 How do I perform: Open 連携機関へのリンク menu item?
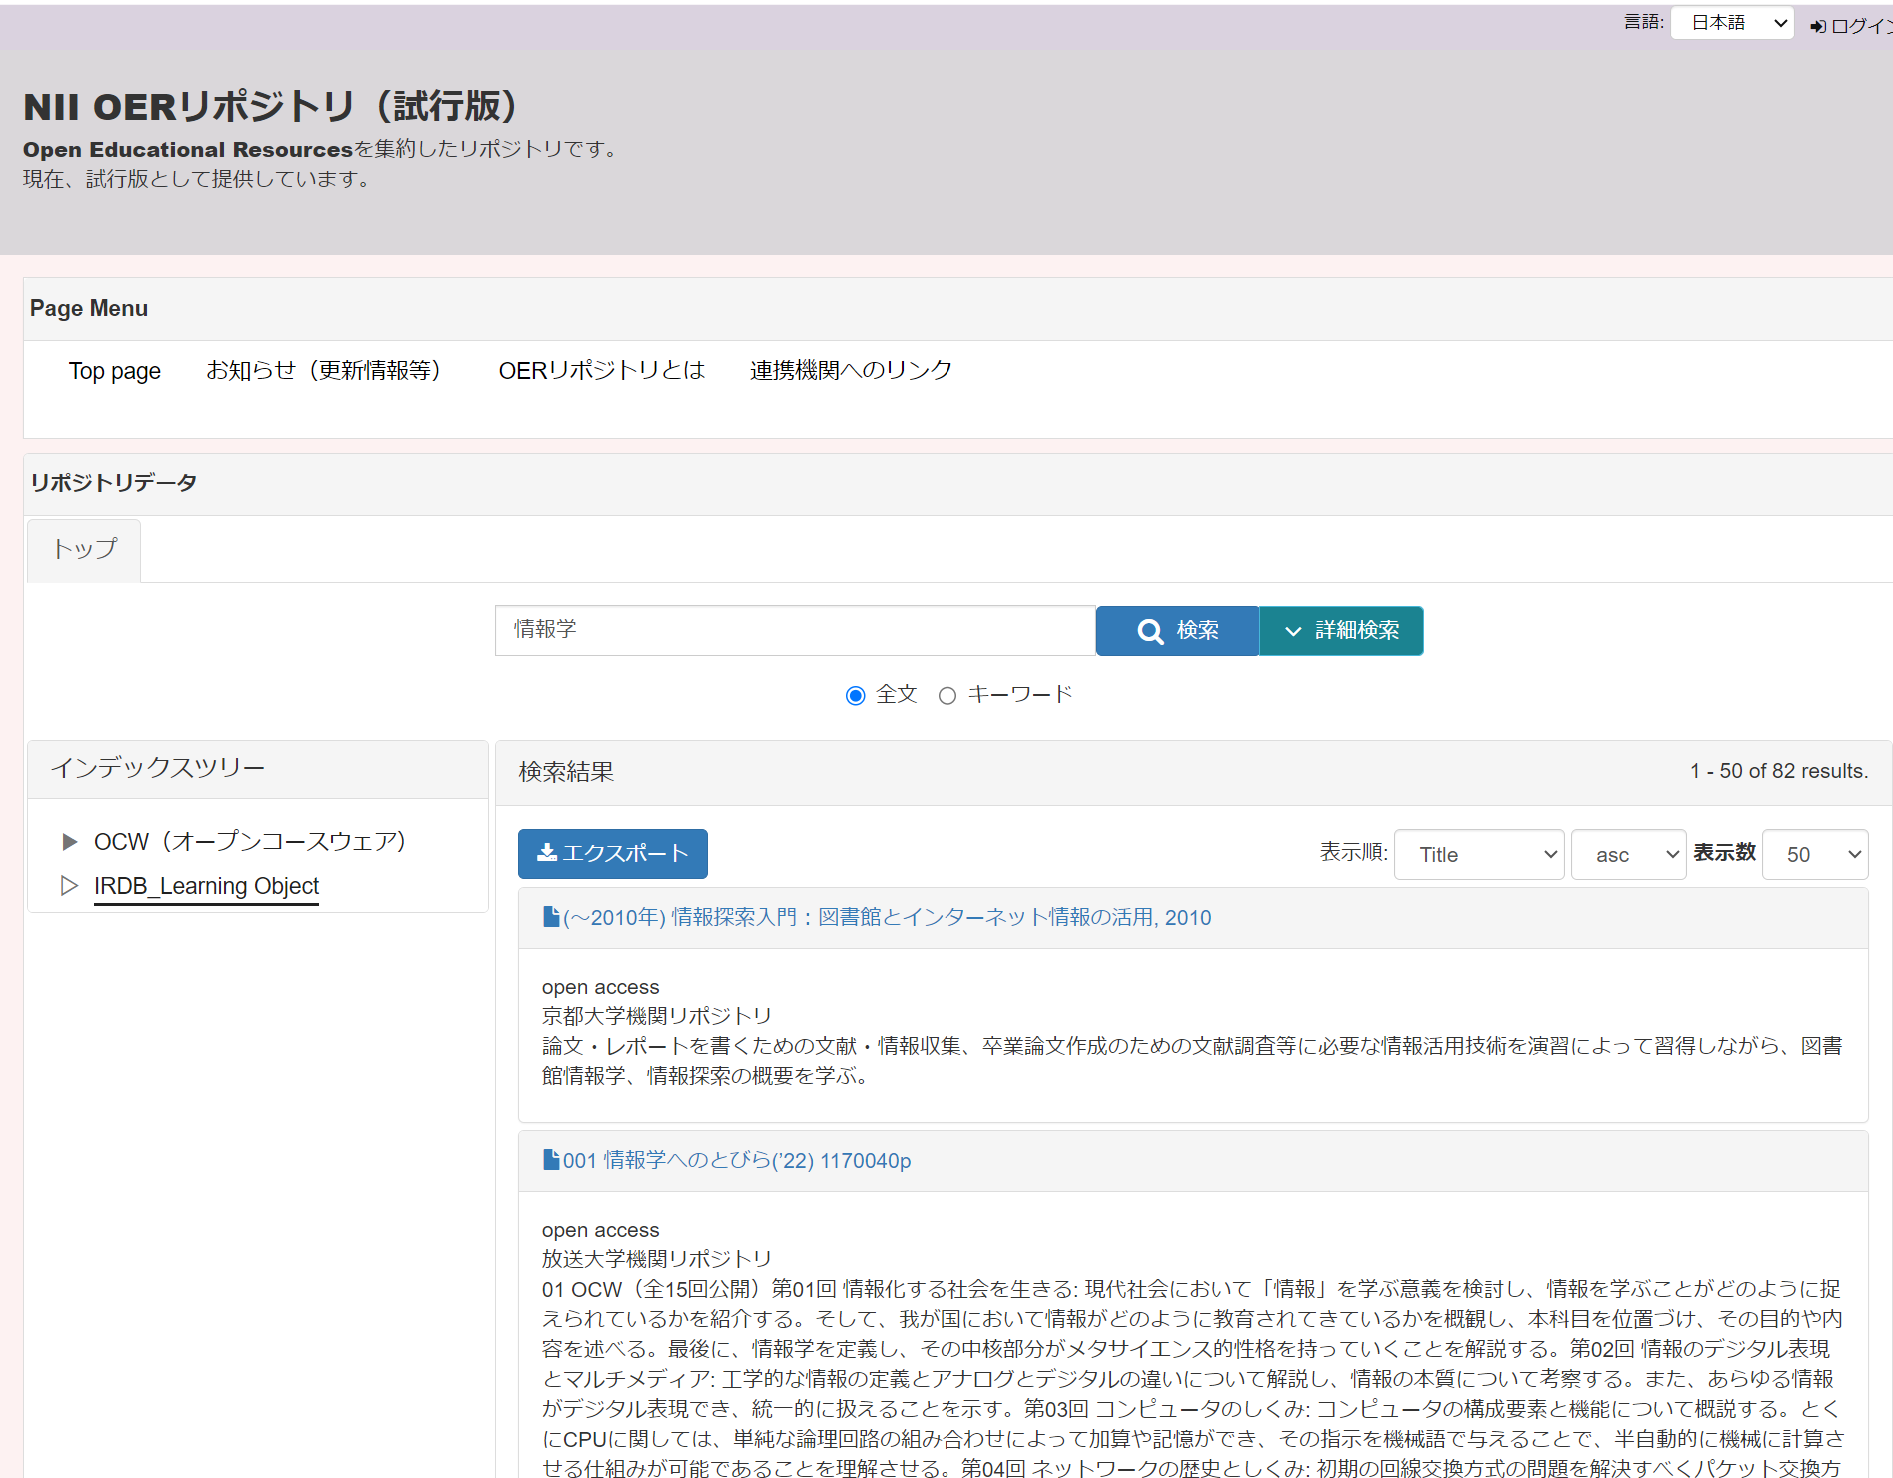point(851,370)
